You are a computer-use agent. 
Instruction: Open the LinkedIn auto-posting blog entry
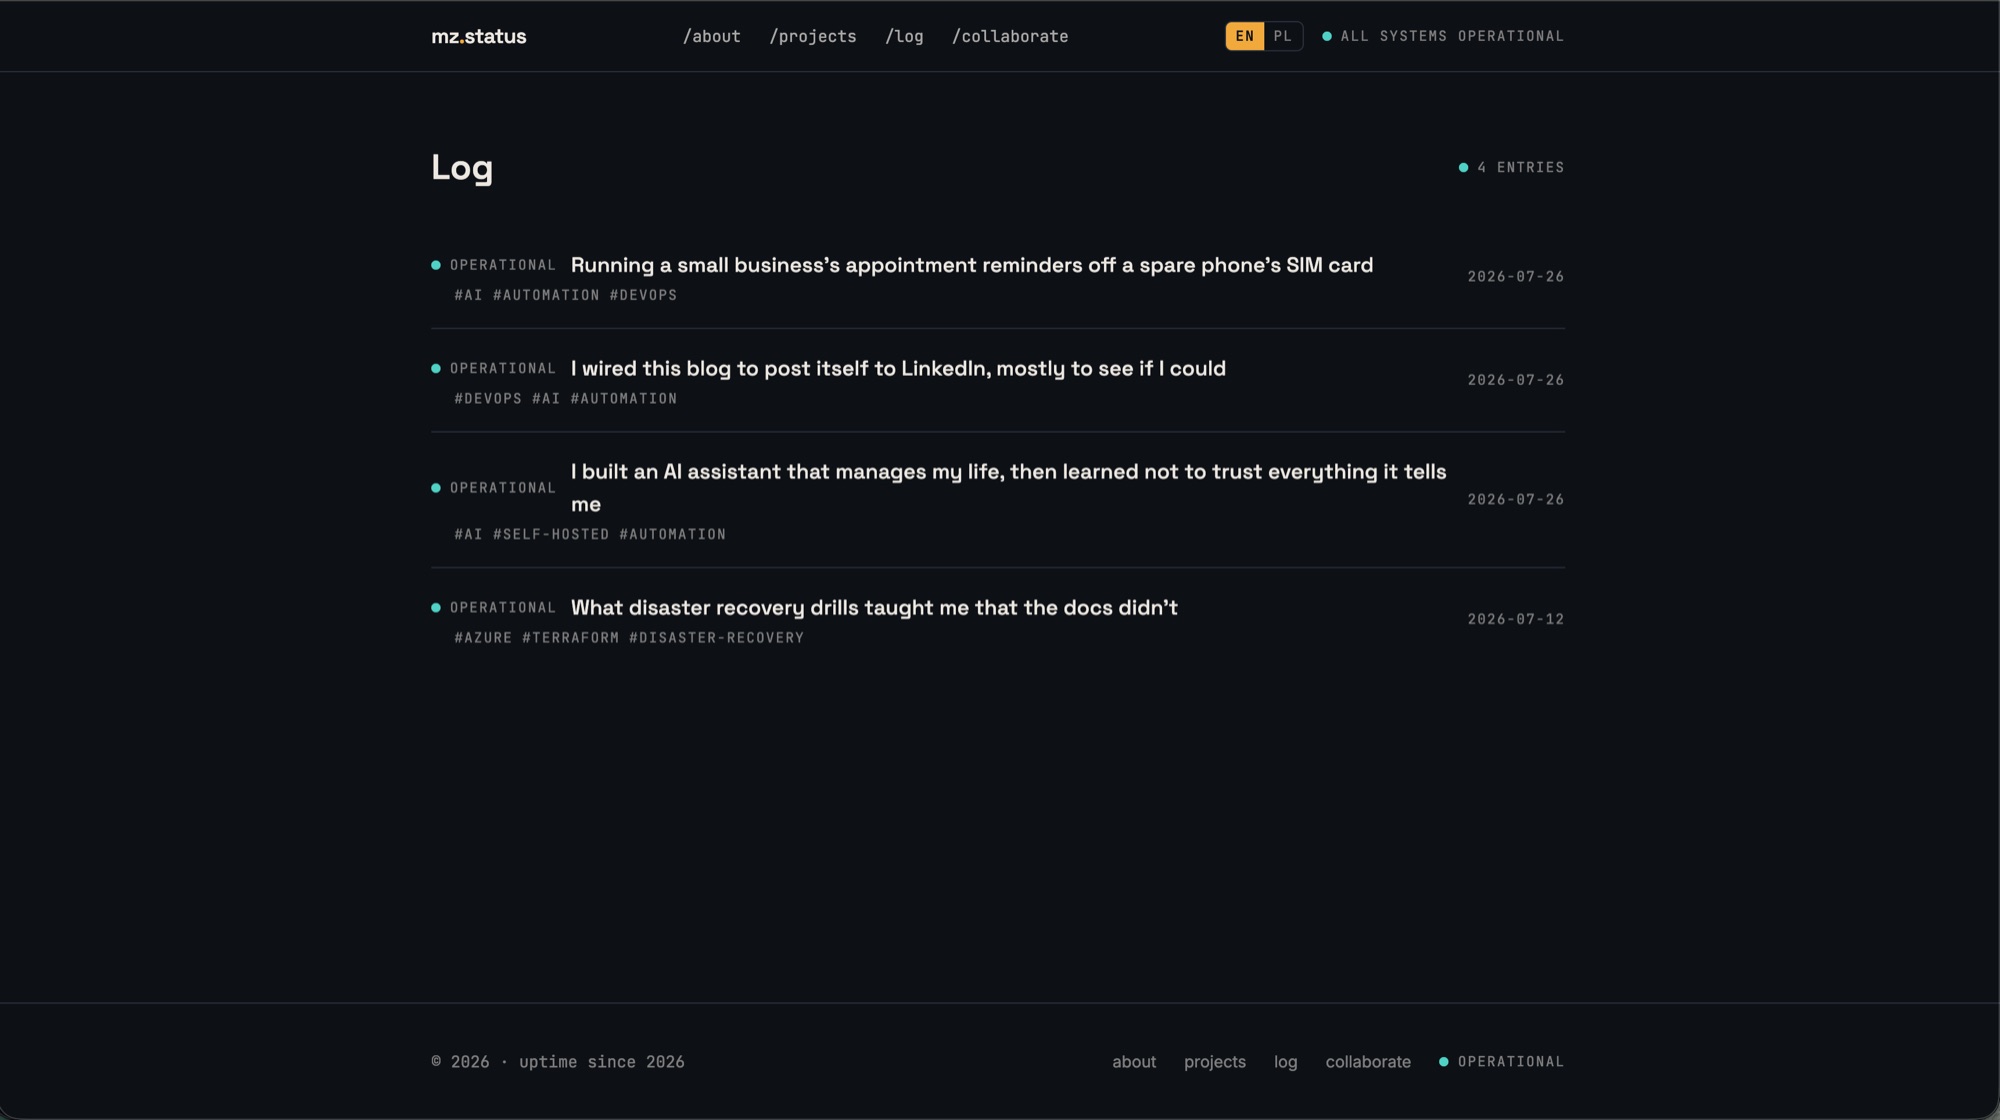click(x=898, y=368)
